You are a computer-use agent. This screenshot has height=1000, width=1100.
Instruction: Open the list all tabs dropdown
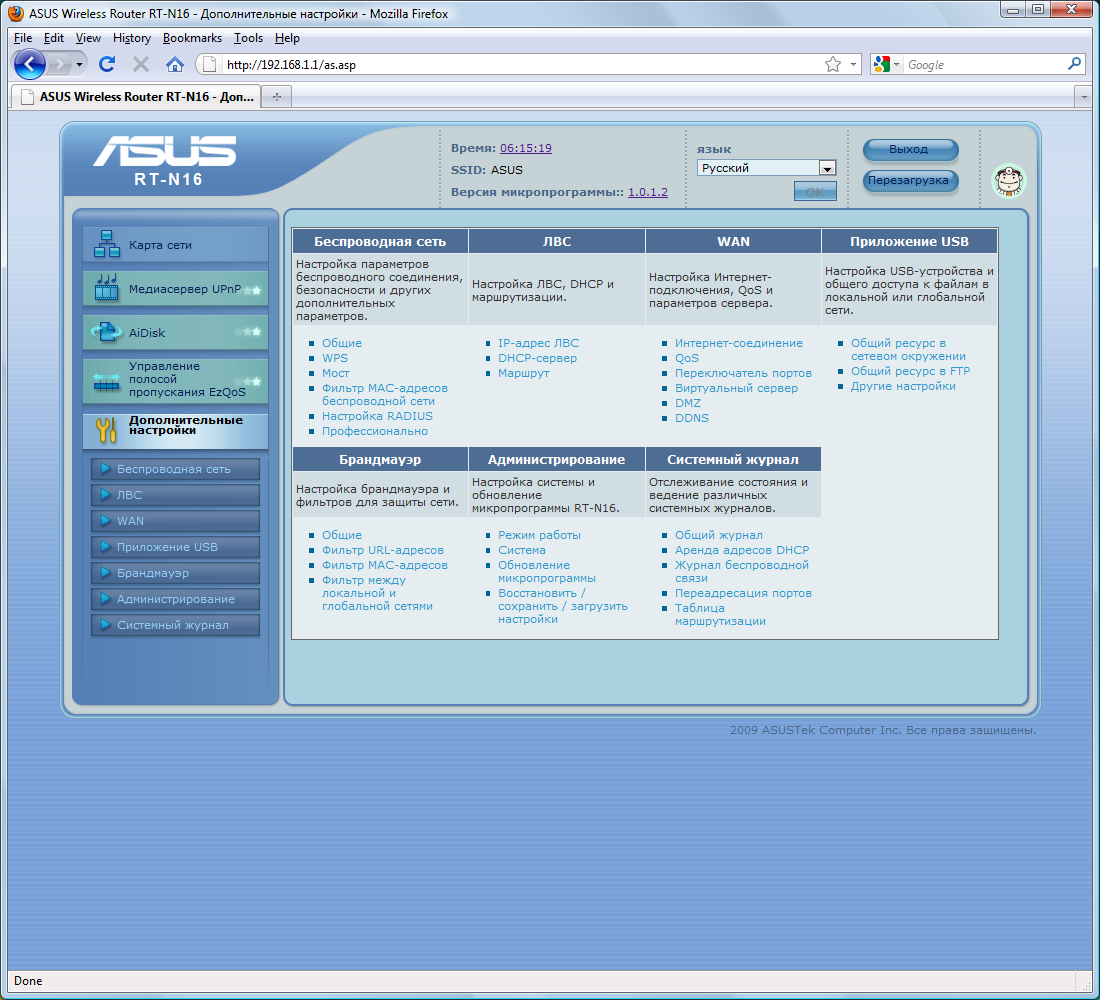(1083, 97)
